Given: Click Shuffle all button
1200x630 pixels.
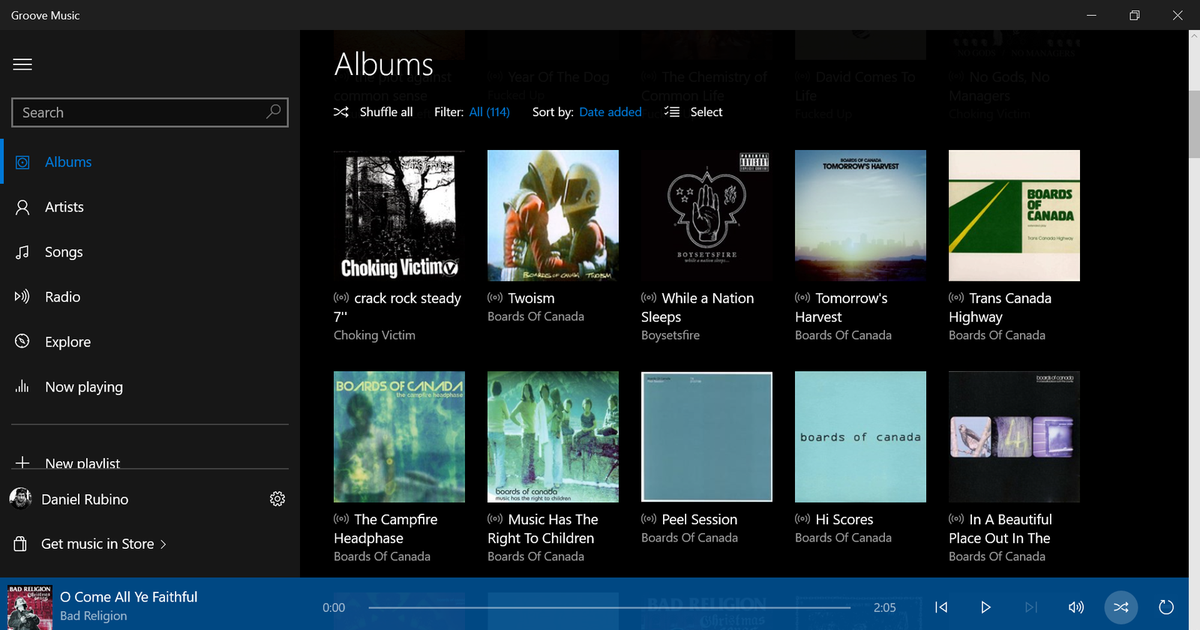Looking at the screenshot, I should [374, 112].
